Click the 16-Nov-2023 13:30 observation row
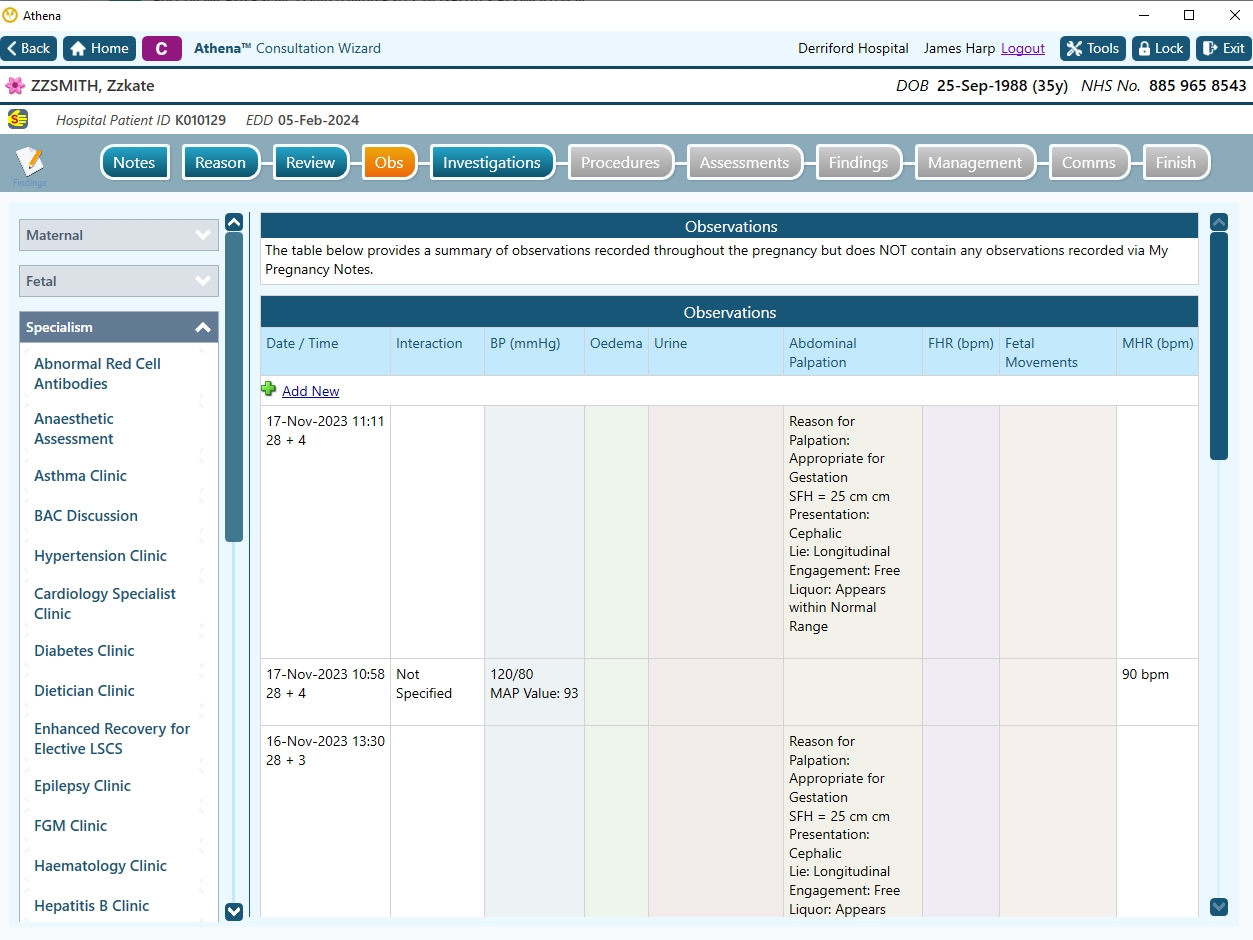 pyautogui.click(x=729, y=822)
